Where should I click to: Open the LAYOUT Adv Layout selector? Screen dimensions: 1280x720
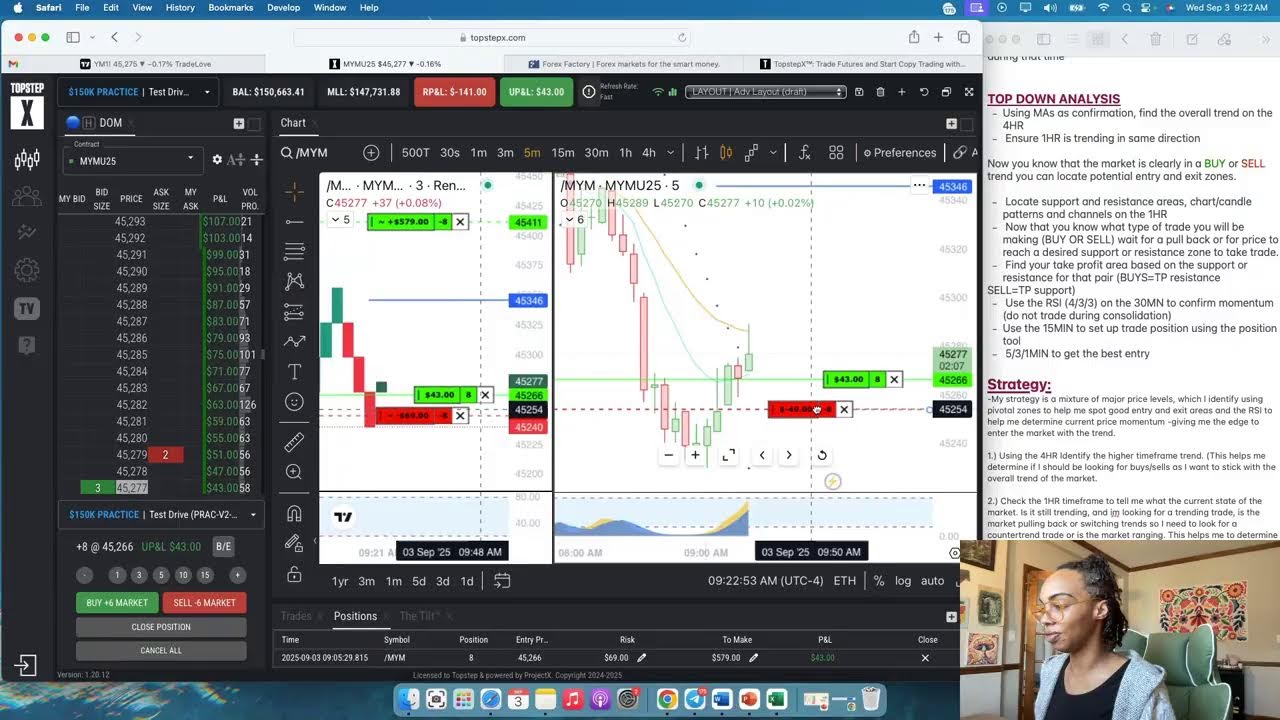[766, 92]
